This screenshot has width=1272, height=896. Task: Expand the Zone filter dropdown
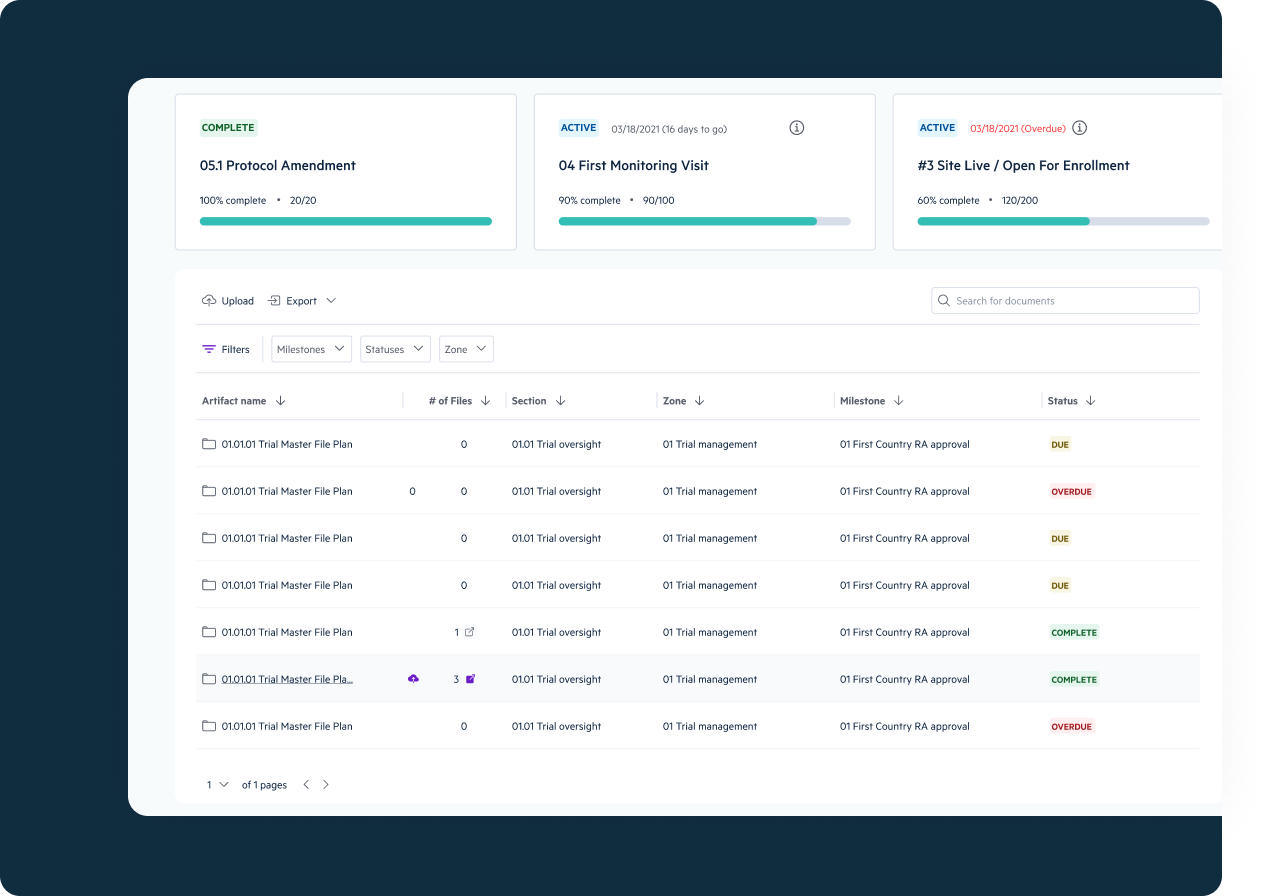coord(466,349)
